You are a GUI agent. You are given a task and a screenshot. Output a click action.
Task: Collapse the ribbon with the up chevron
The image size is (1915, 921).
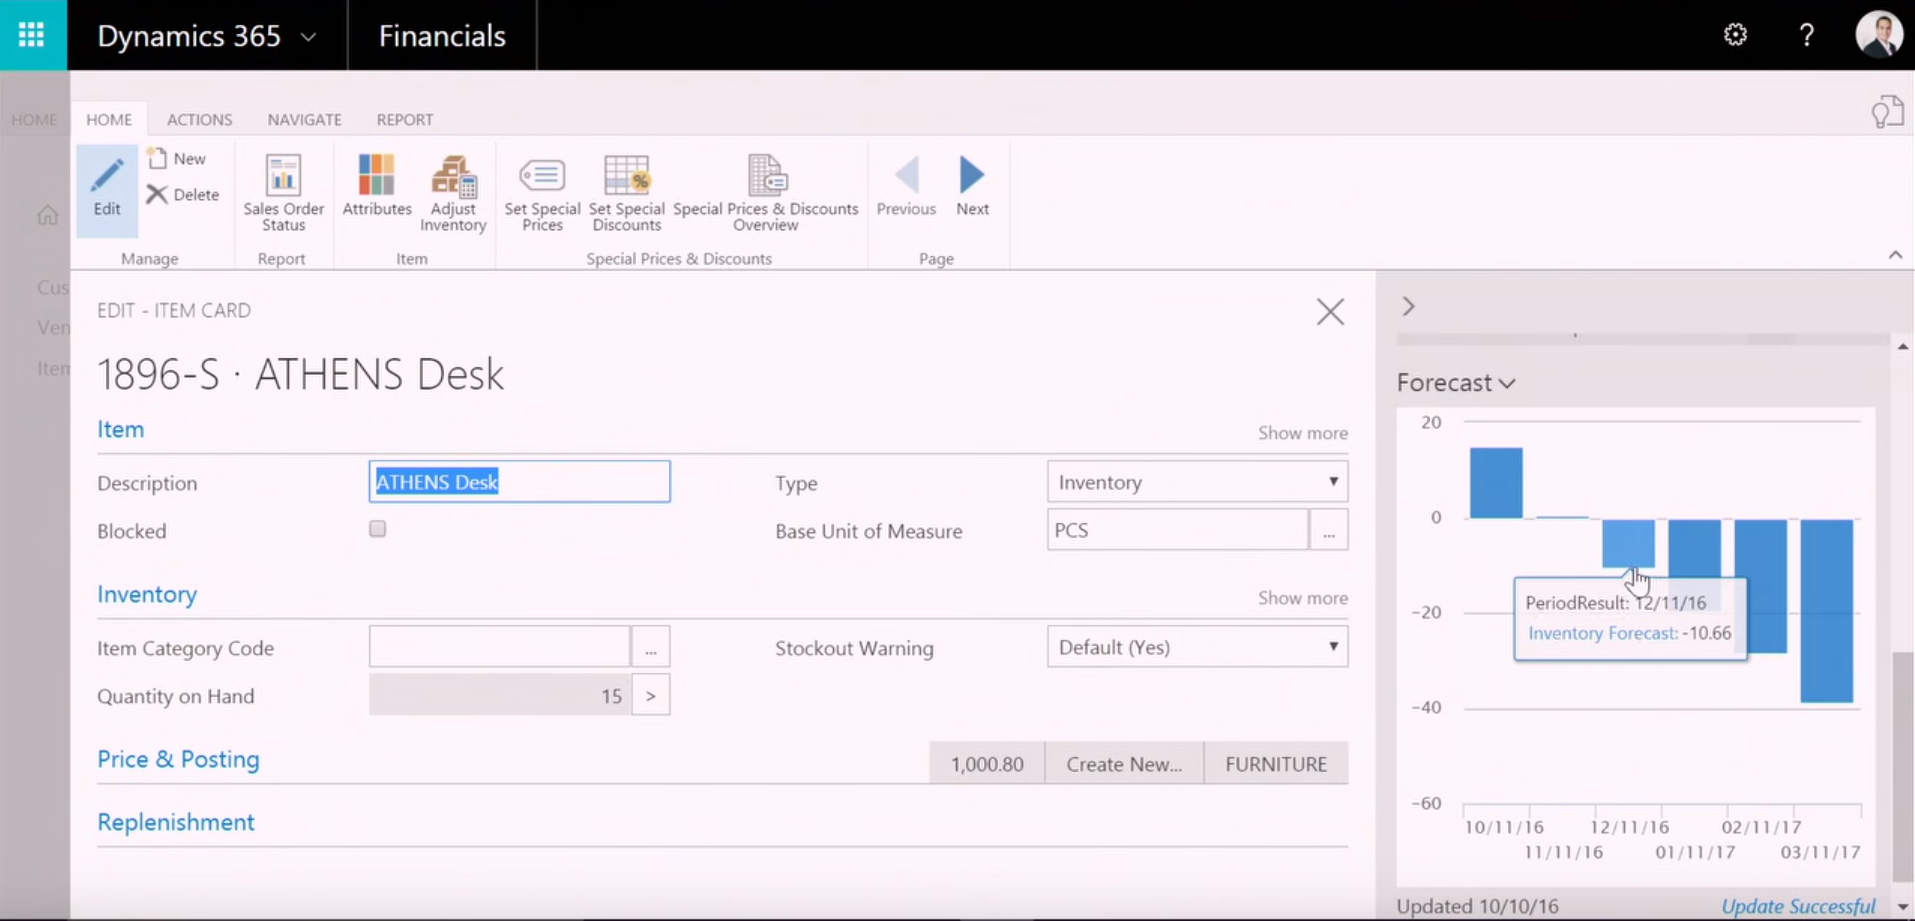(1895, 255)
